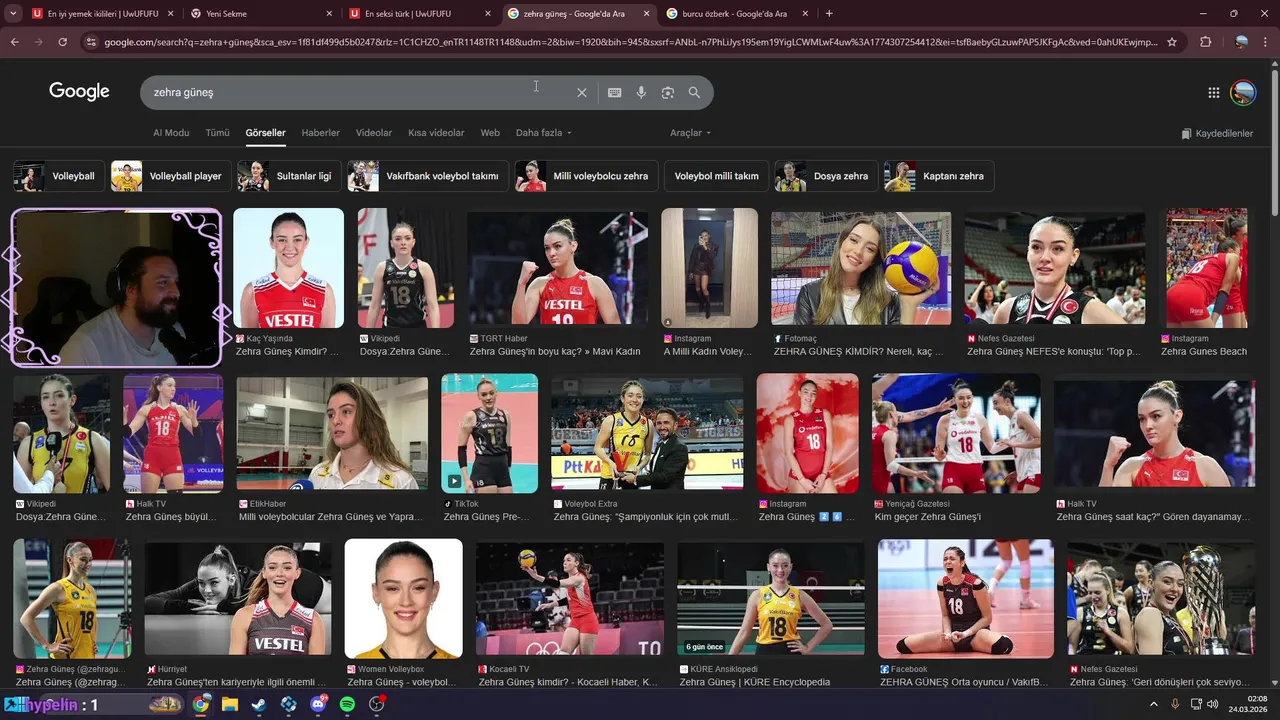Screen dimensions: 1280x720
Task: Switch to the AI Modu tab
Action: pyautogui.click(x=171, y=133)
